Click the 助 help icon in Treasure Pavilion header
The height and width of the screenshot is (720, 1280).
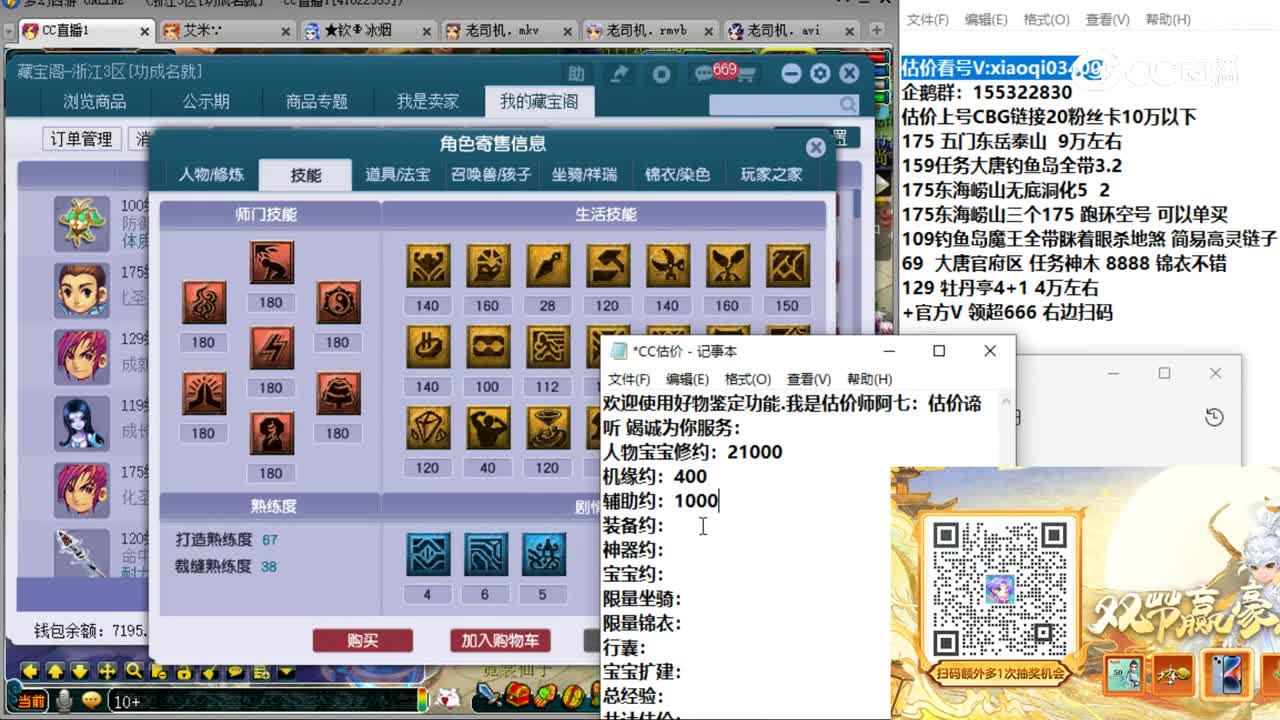(x=576, y=73)
